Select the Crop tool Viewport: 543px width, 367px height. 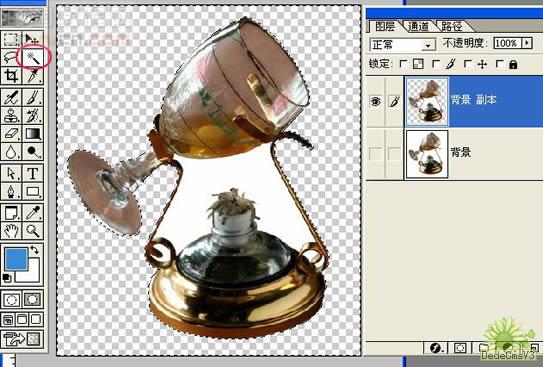[x=11, y=75]
